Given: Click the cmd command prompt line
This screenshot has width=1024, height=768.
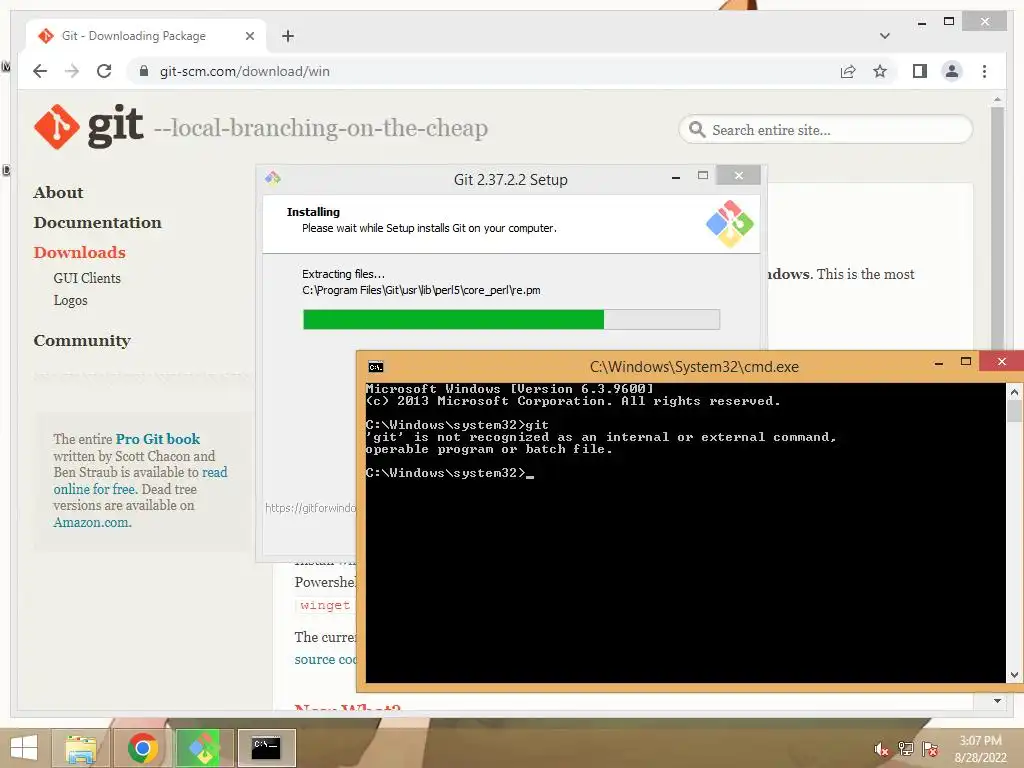Looking at the screenshot, I should tap(450, 473).
